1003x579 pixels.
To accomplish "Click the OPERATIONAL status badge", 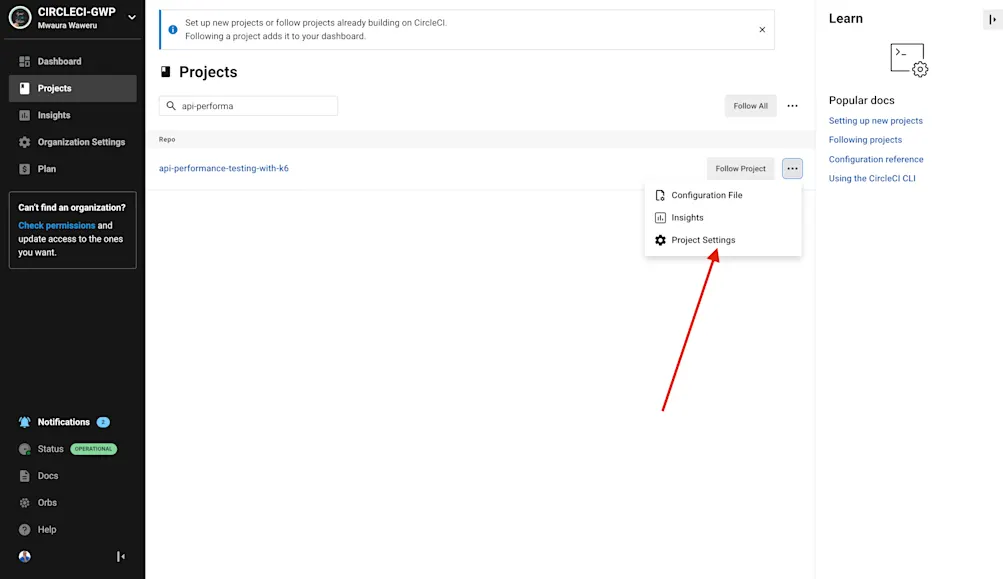I will coord(93,449).
